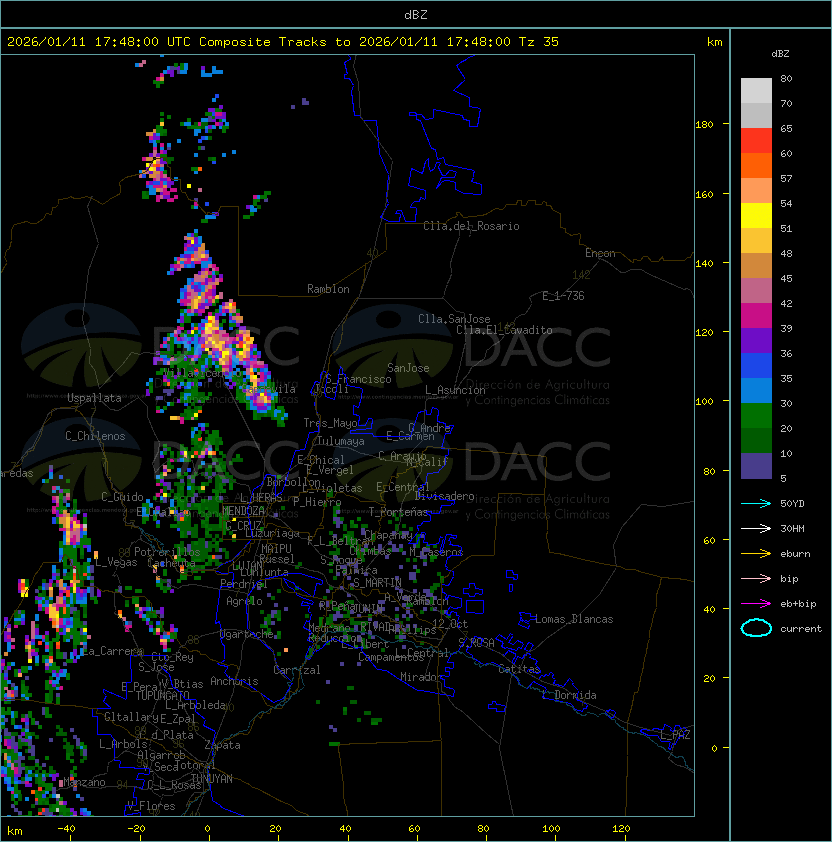
Task: Click the 'L_Asuncion' map label
Action: [455, 390]
